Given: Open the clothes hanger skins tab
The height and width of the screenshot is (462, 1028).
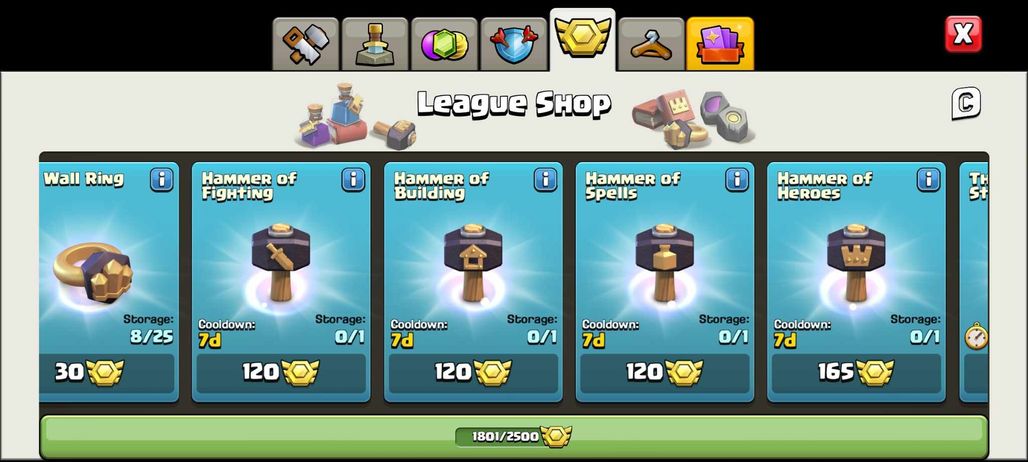Looking at the screenshot, I should [x=651, y=44].
